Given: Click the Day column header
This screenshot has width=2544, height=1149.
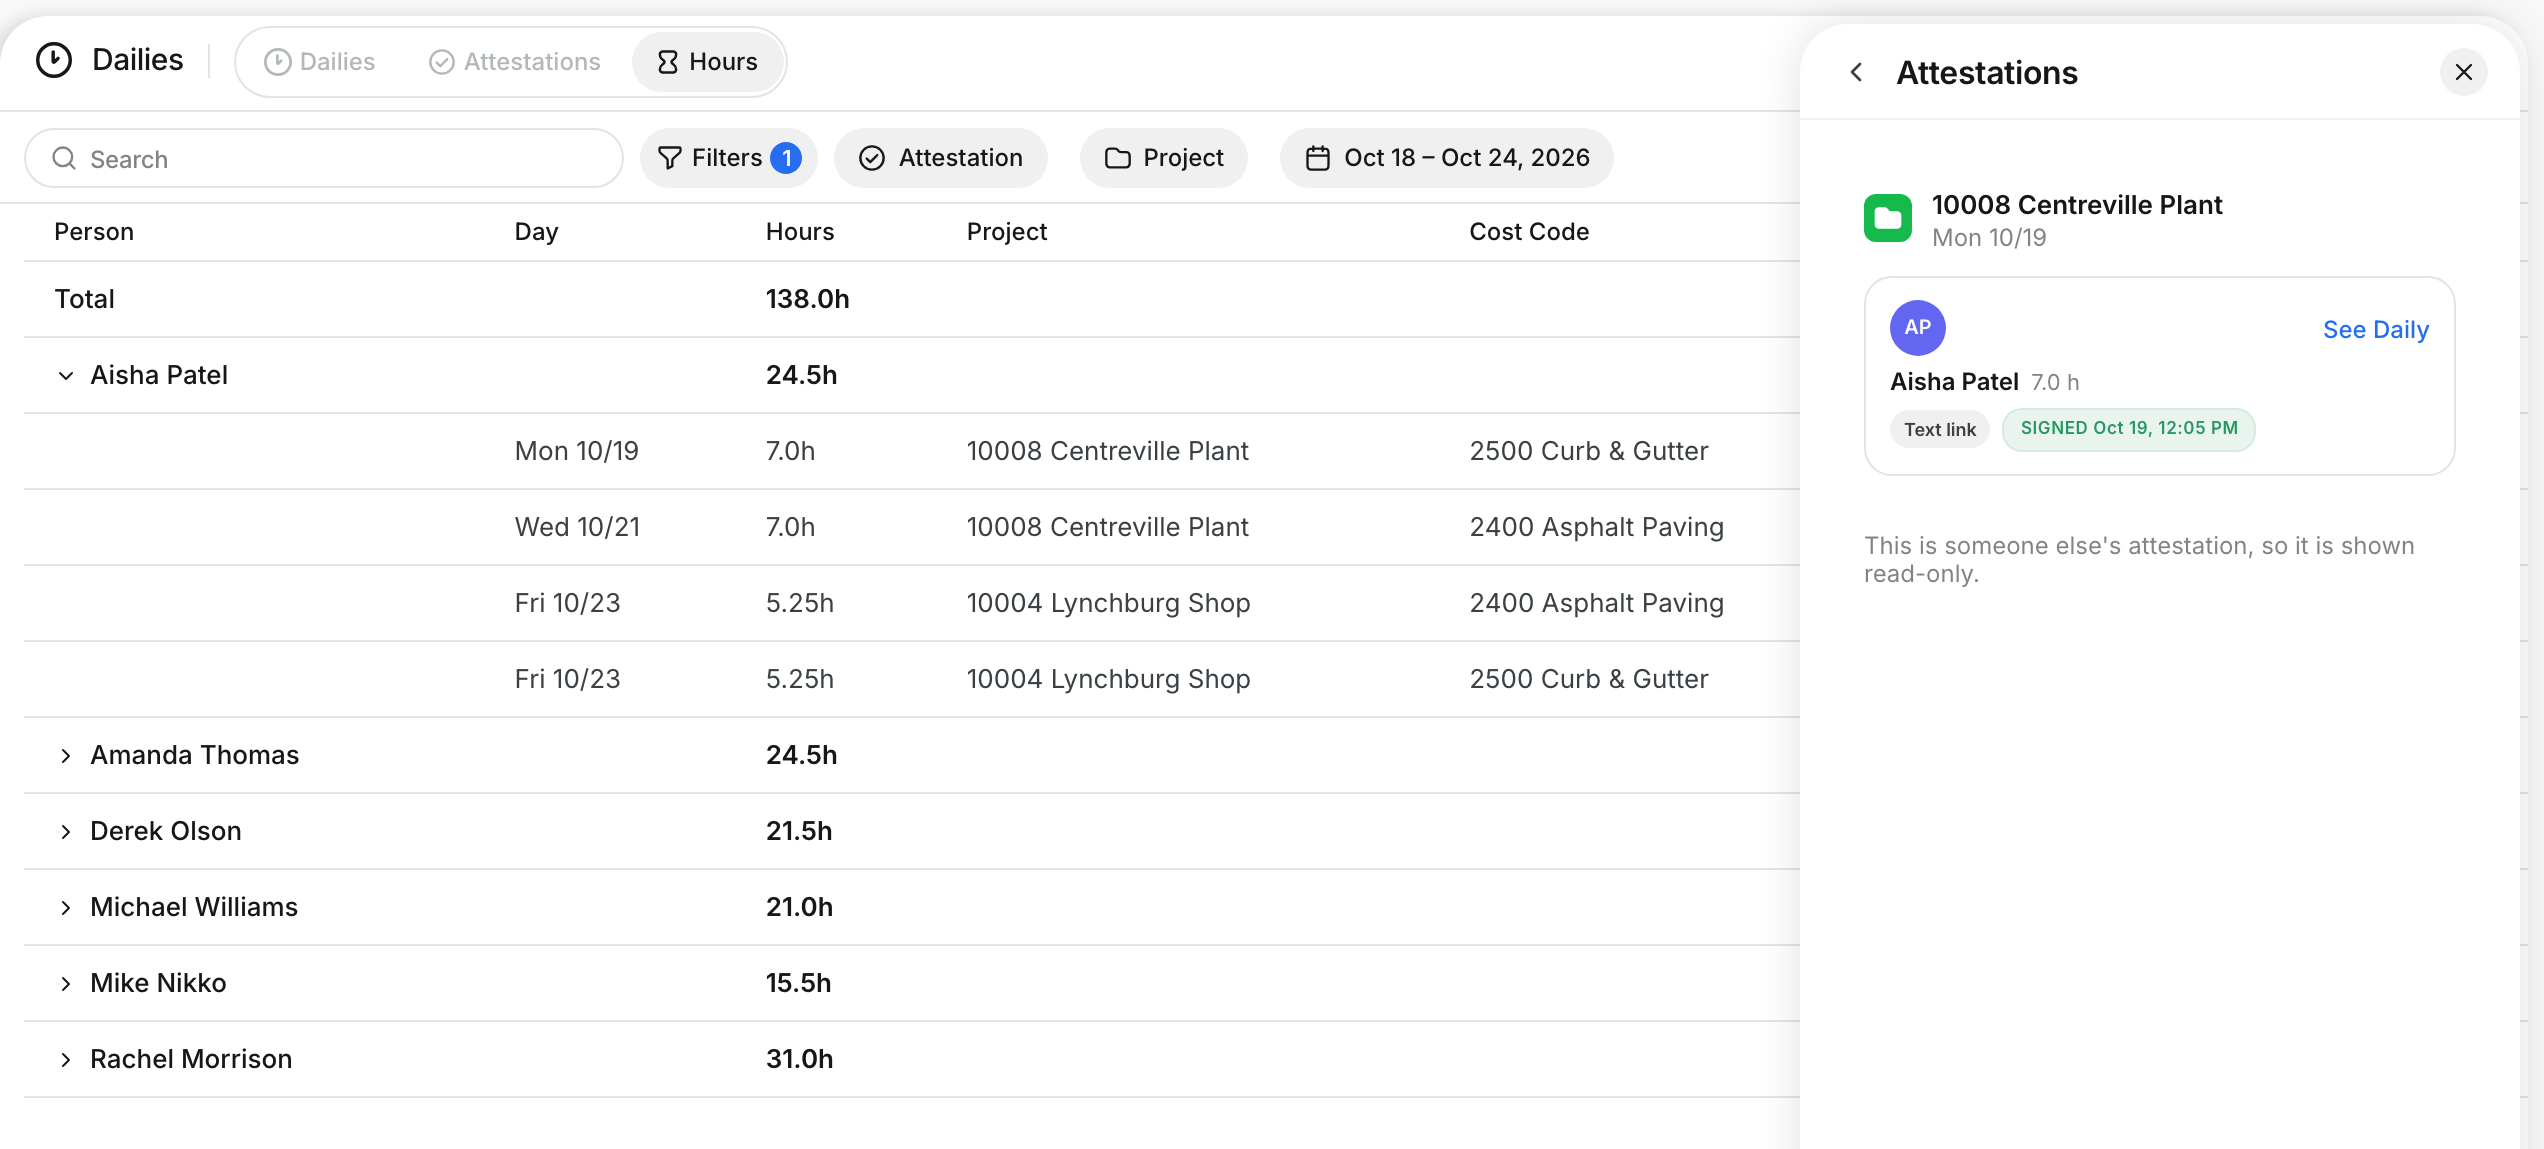Looking at the screenshot, I should (x=537, y=232).
